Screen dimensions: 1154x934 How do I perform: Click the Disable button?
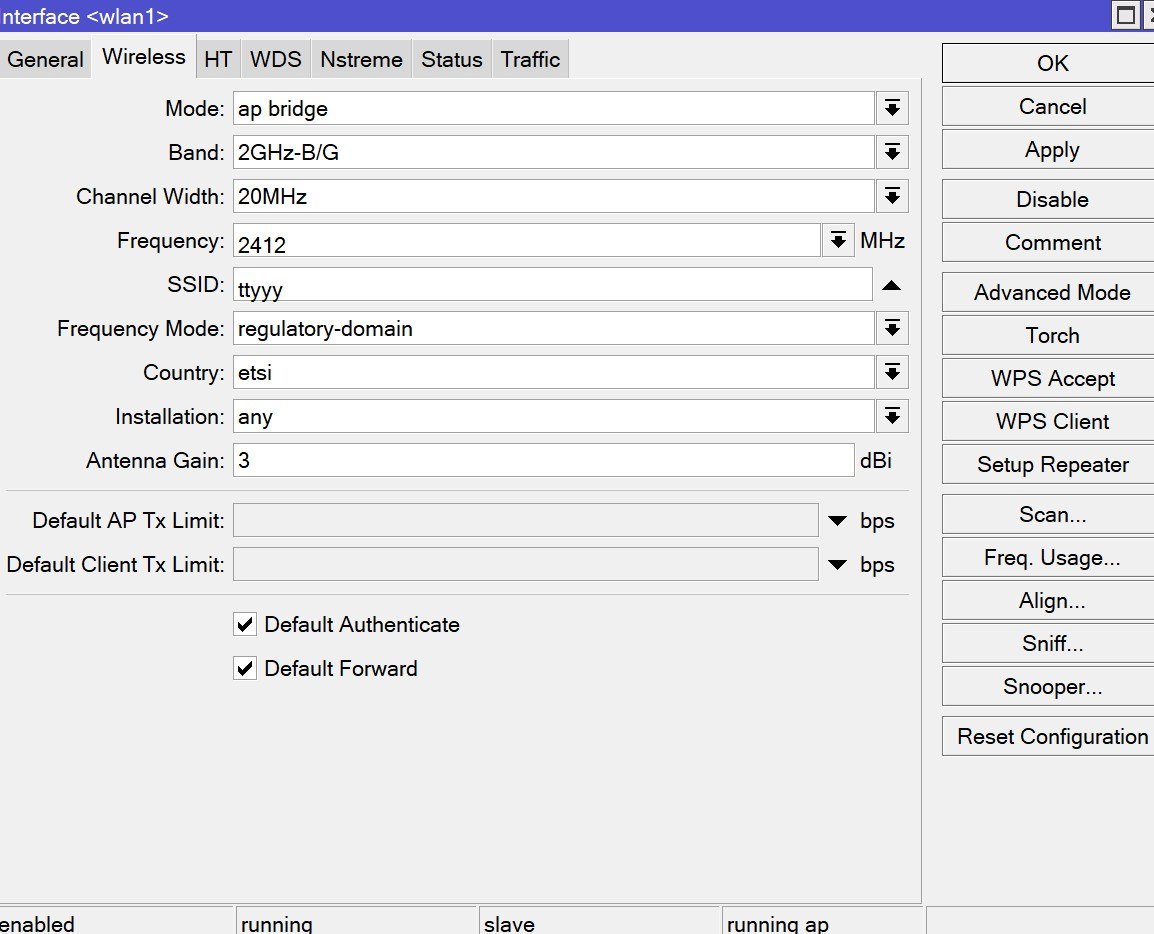pos(1052,199)
